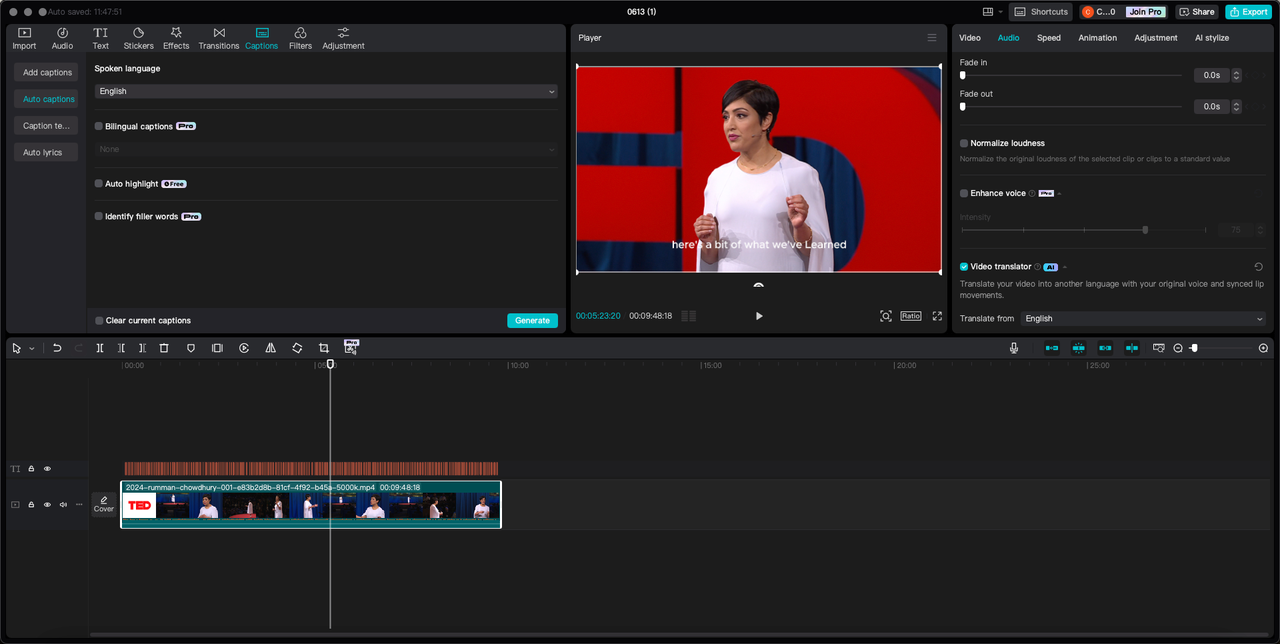Open the Audio library icon in top toolbar

click(x=62, y=38)
